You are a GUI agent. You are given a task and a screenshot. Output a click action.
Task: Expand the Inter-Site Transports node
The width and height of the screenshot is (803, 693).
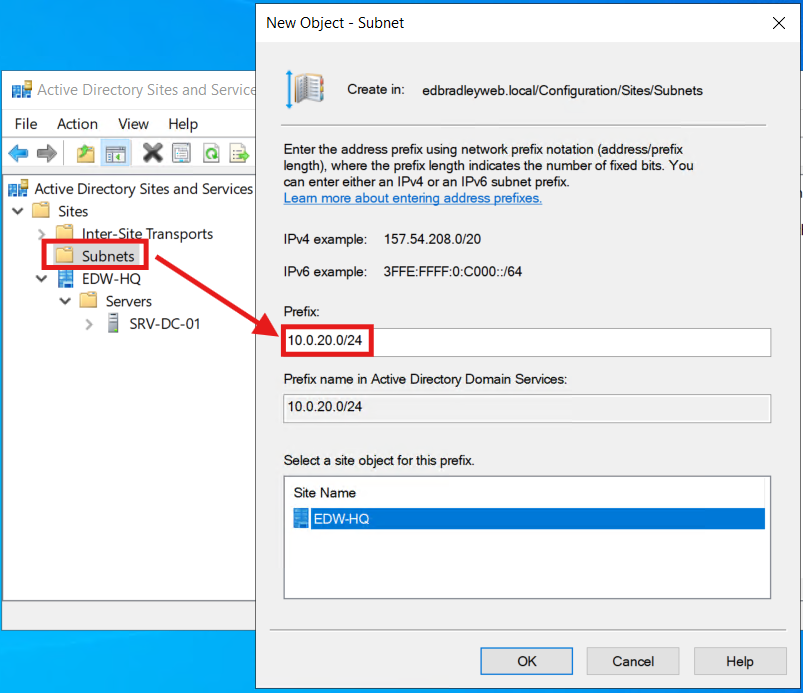(x=42, y=233)
